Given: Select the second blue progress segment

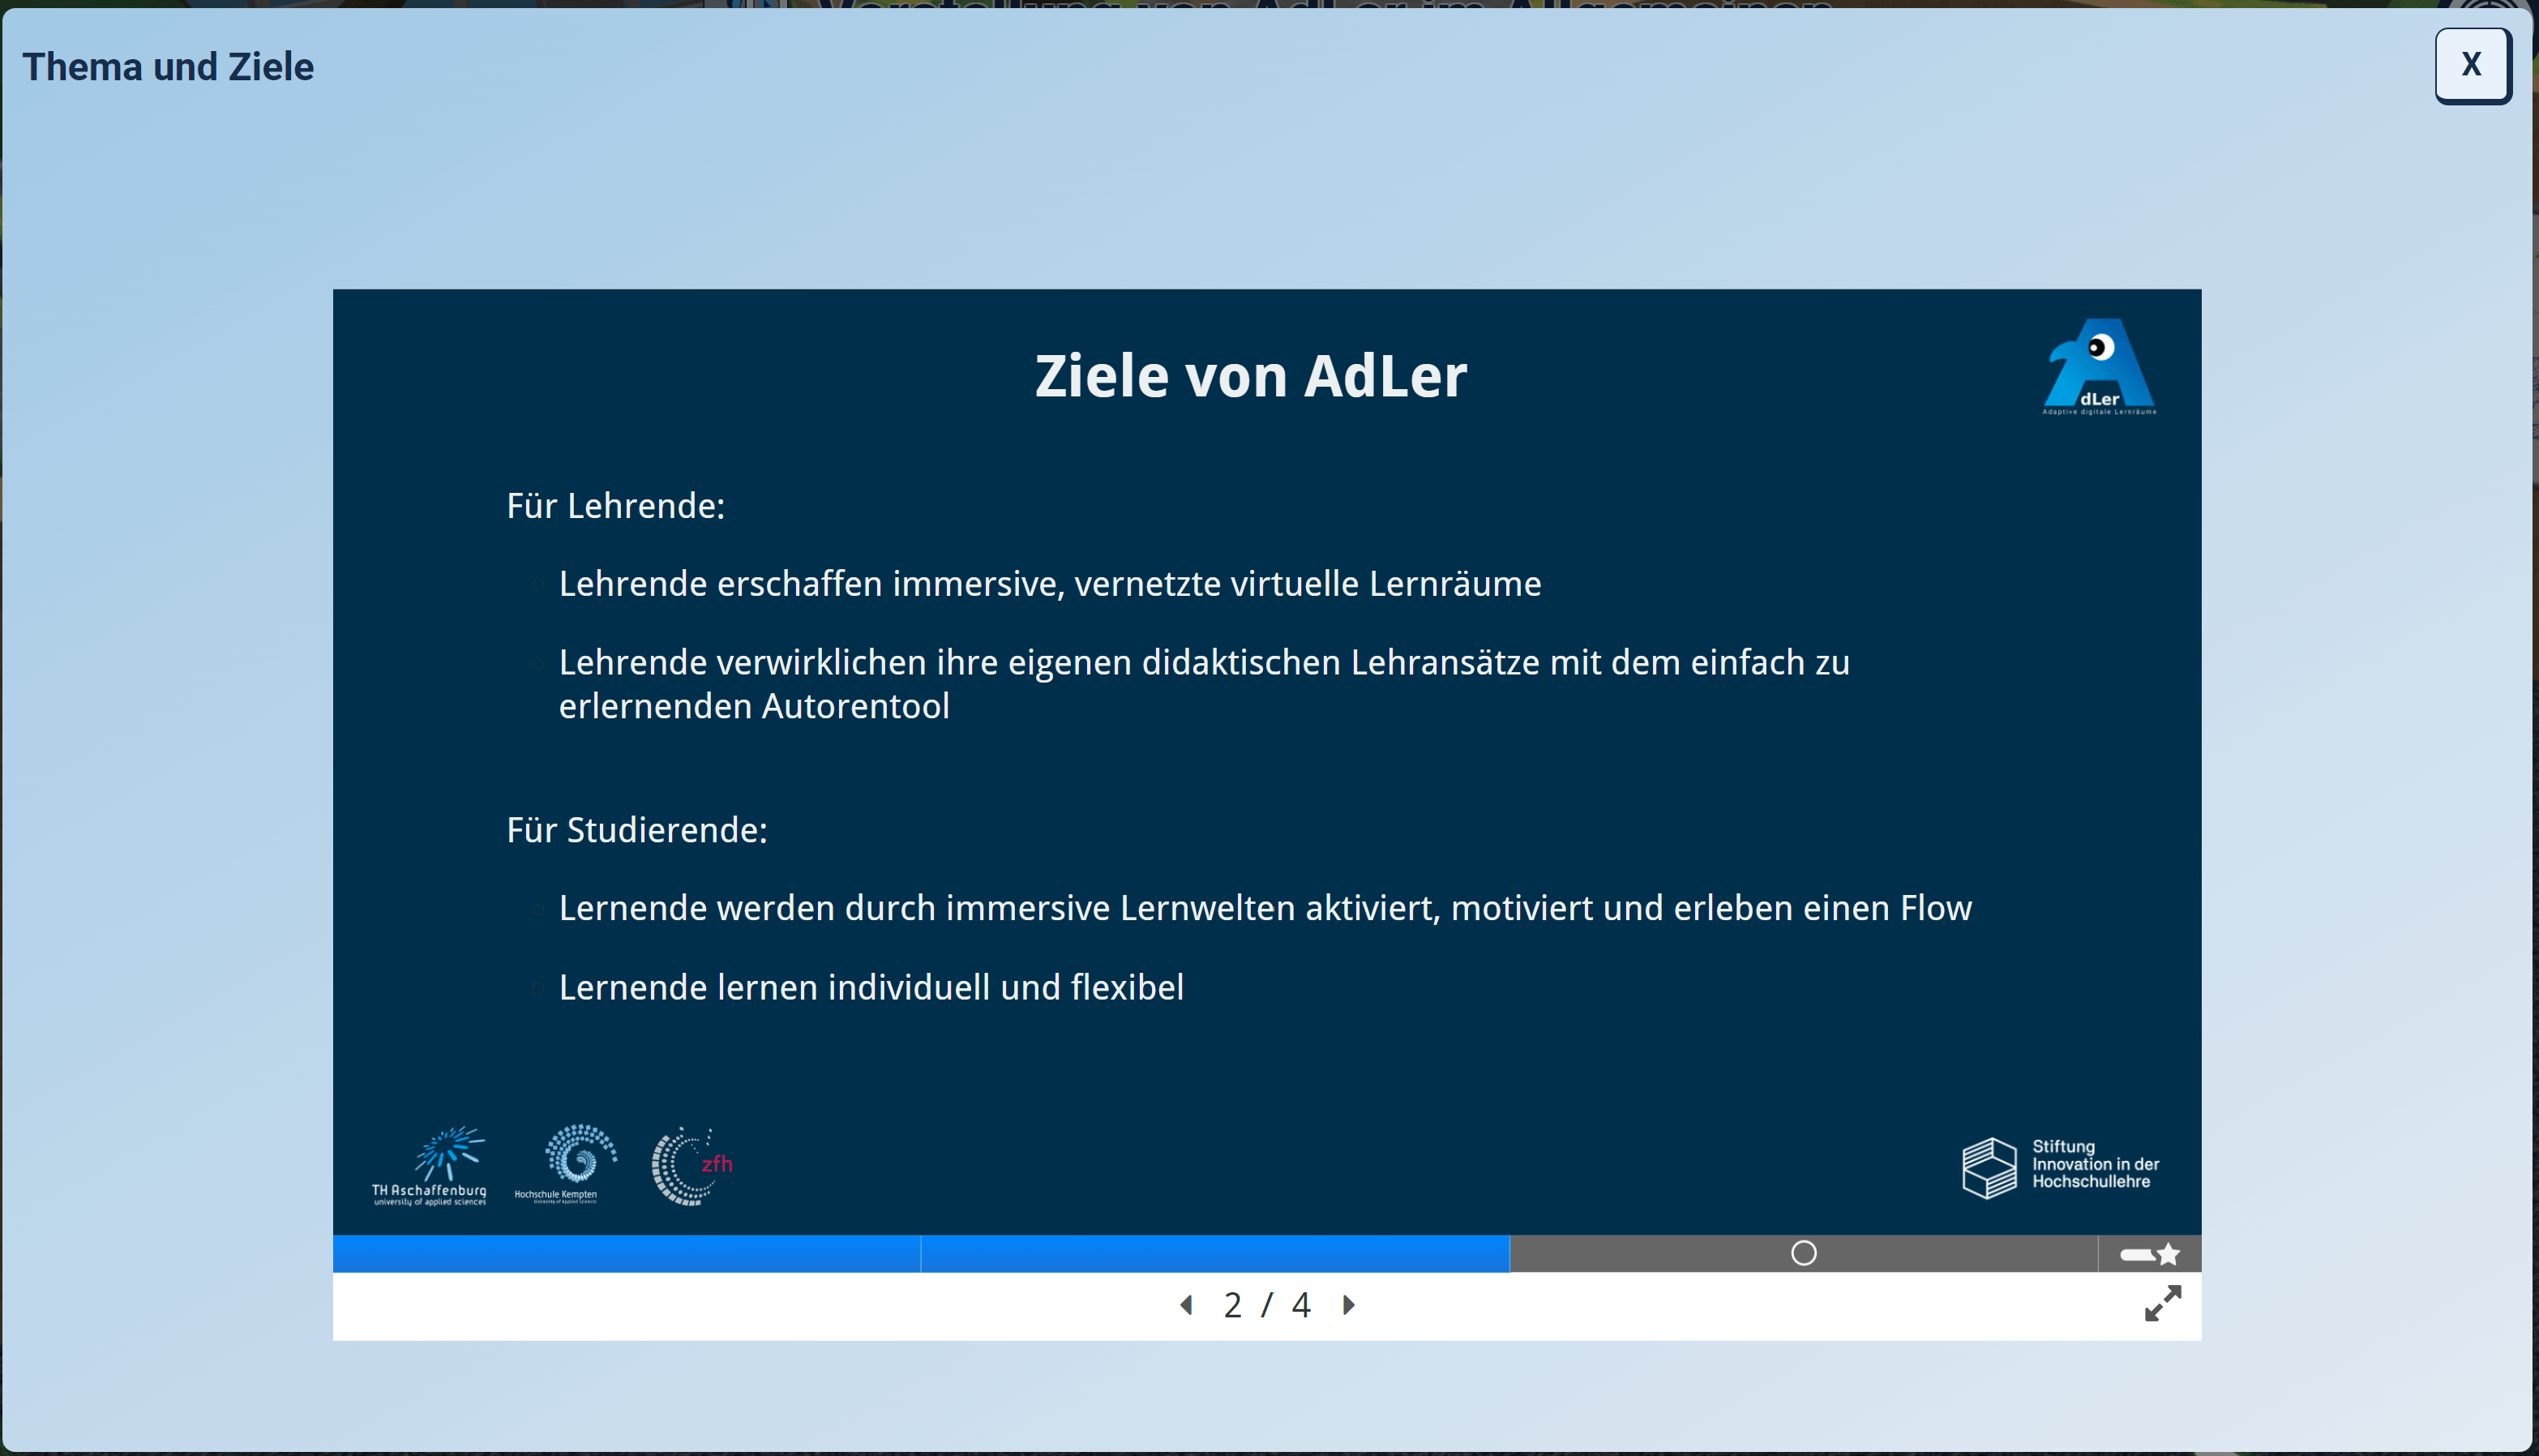Looking at the screenshot, I should tap(1214, 1254).
